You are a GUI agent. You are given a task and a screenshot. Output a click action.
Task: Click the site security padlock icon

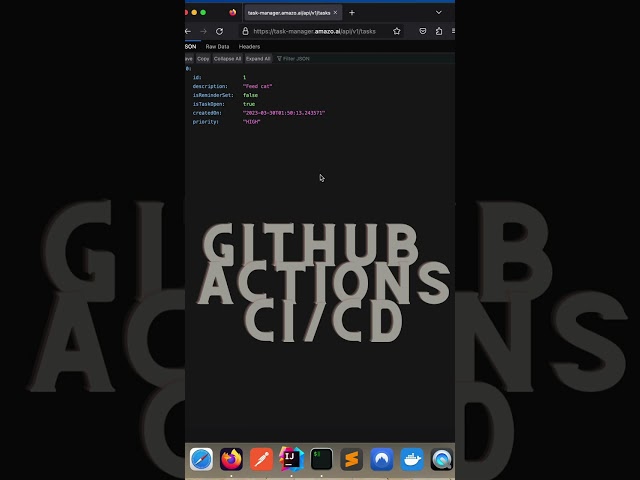point(245,31)
